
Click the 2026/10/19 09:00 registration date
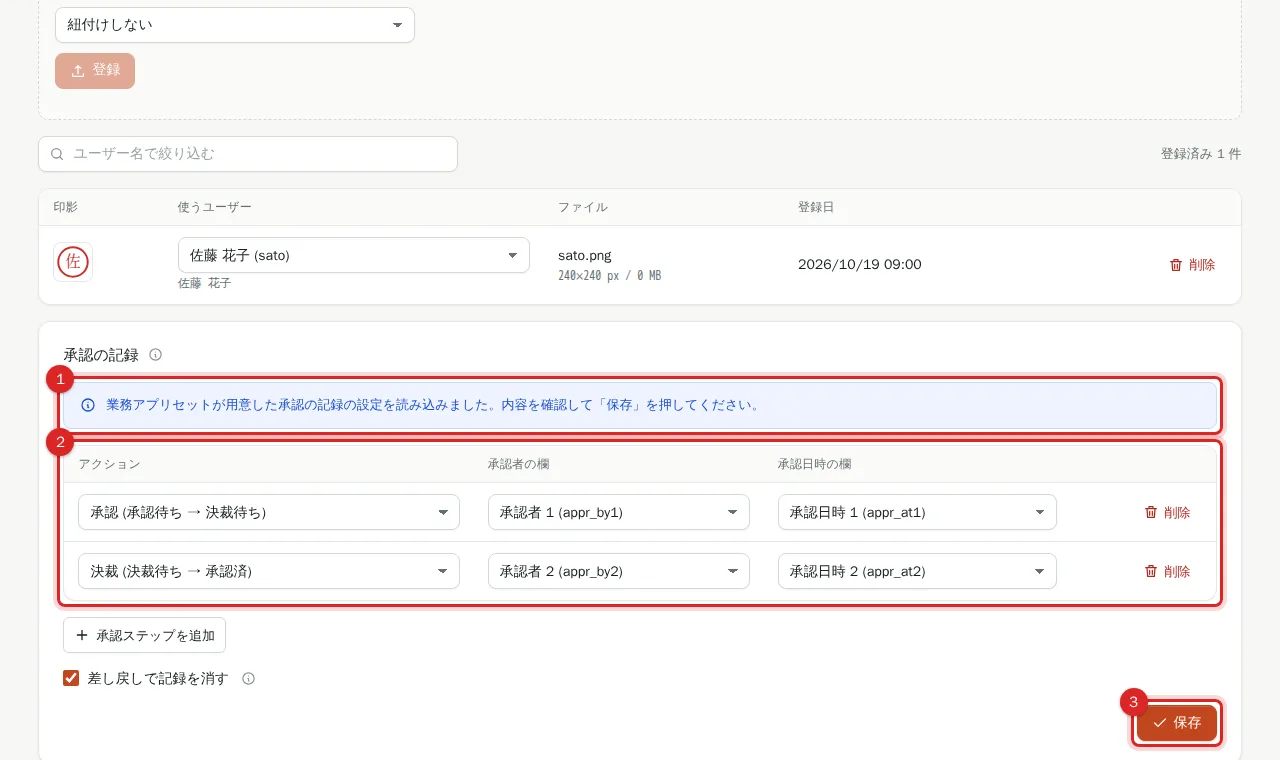pos(860,264)
